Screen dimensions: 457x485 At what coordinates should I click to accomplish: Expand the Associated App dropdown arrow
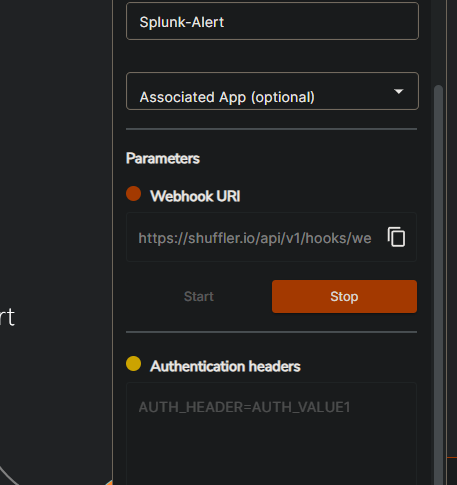(x=399, y=91)
